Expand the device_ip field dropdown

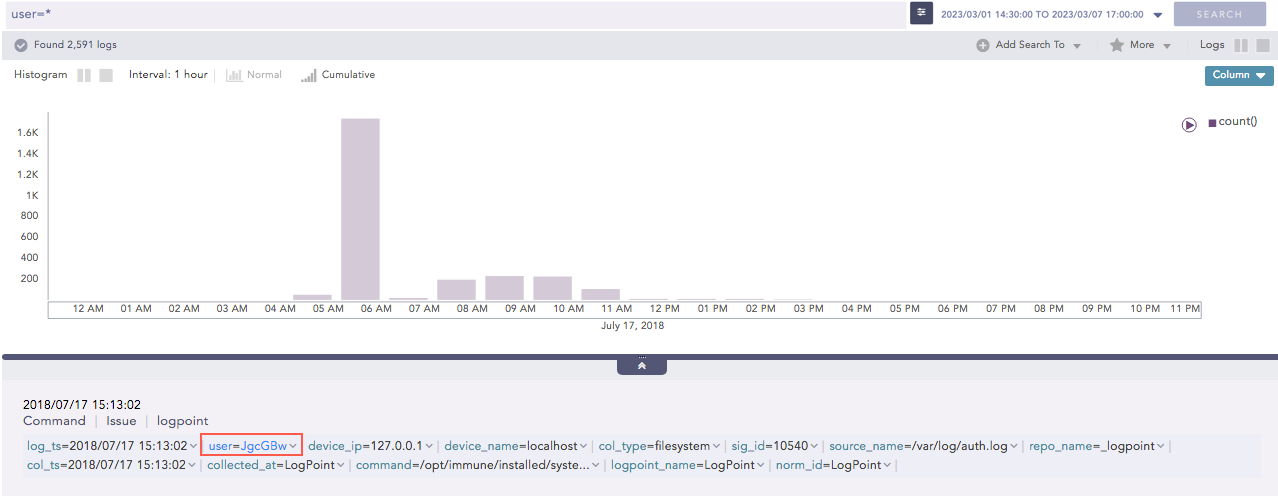click(429, 446)
